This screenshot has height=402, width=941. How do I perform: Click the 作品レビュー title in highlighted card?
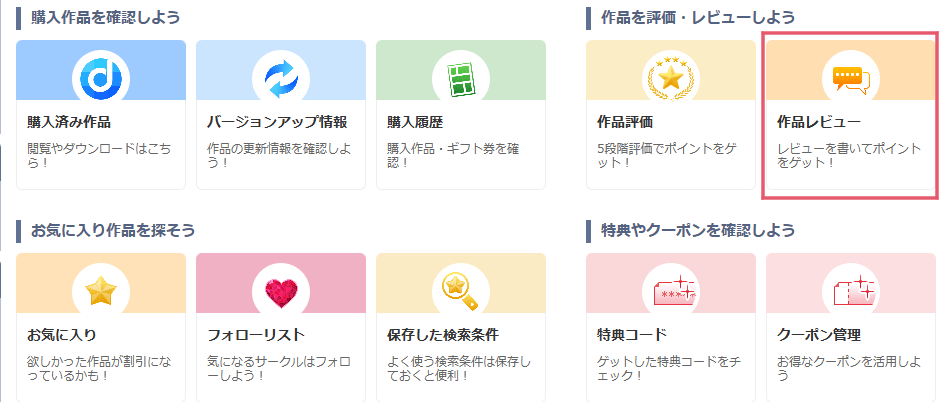coord(819,122)
